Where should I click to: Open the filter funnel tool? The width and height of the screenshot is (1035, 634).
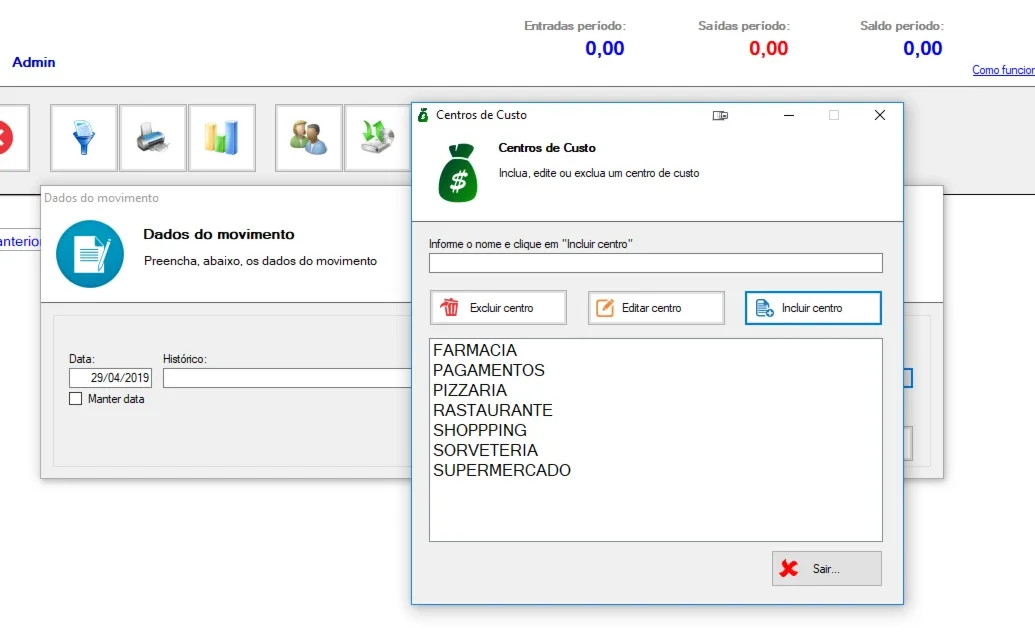tap(84, 137)
